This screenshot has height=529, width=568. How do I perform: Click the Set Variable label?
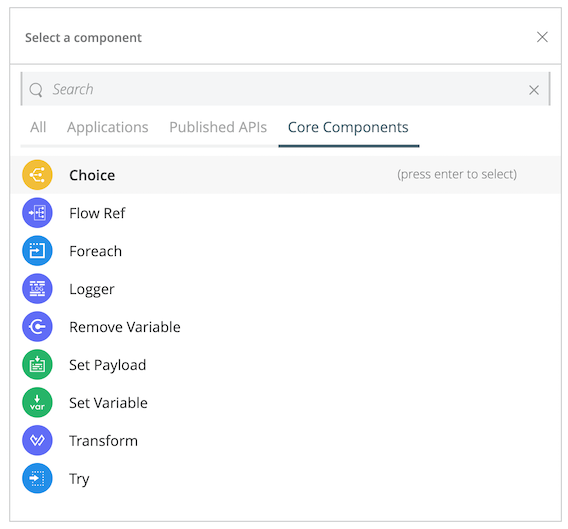108,403
